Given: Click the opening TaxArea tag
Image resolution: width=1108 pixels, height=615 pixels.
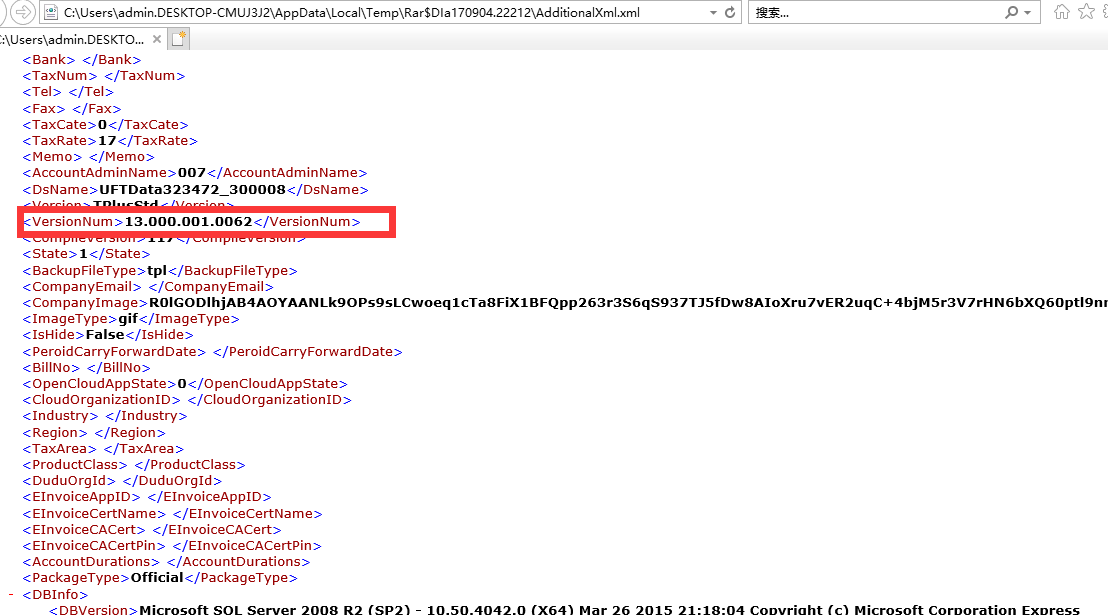Looking at the screenshot, I should (60, 449).
